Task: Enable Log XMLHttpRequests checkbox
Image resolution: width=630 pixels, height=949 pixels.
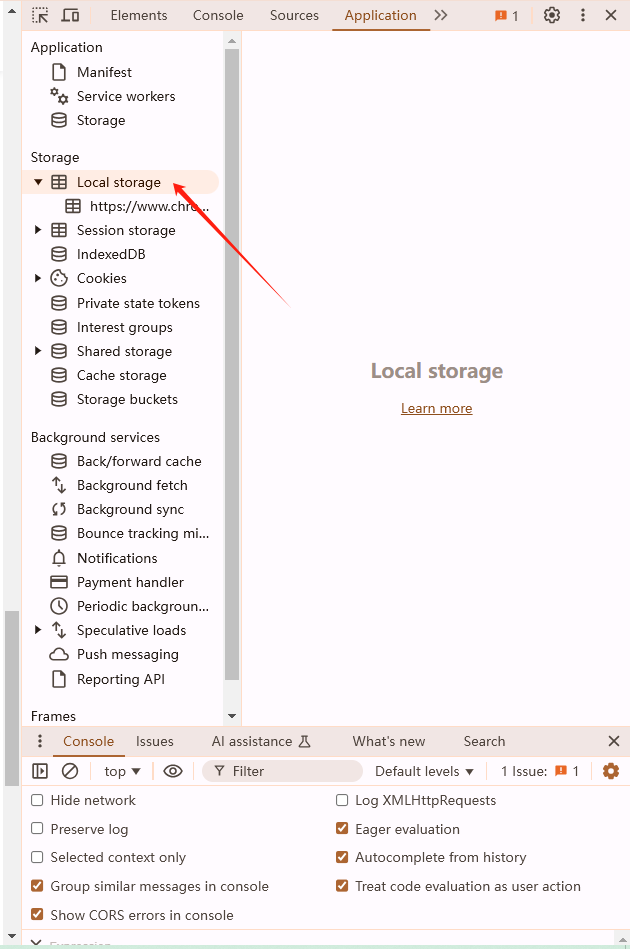Action: click(342, 800)
